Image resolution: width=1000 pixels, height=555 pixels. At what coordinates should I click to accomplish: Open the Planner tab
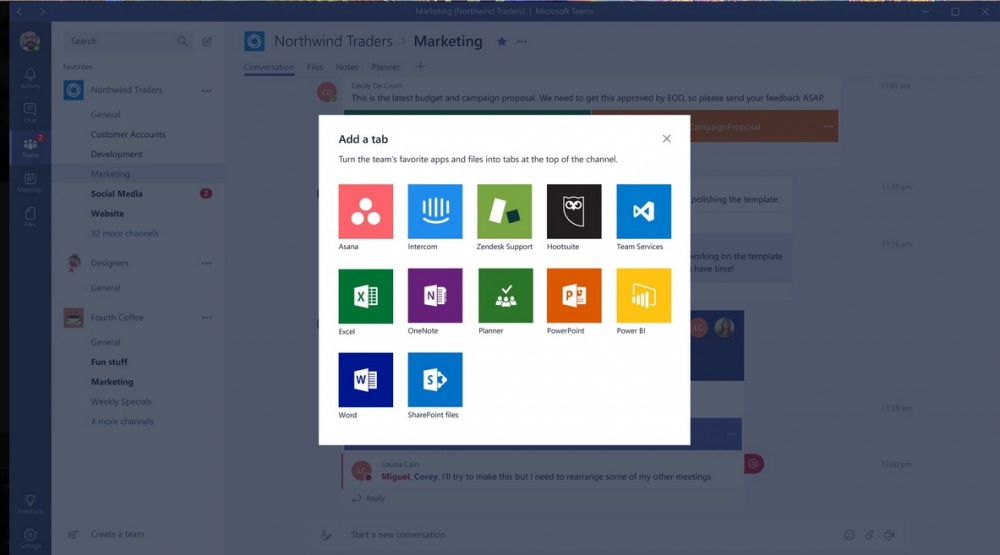pos(386,67)
